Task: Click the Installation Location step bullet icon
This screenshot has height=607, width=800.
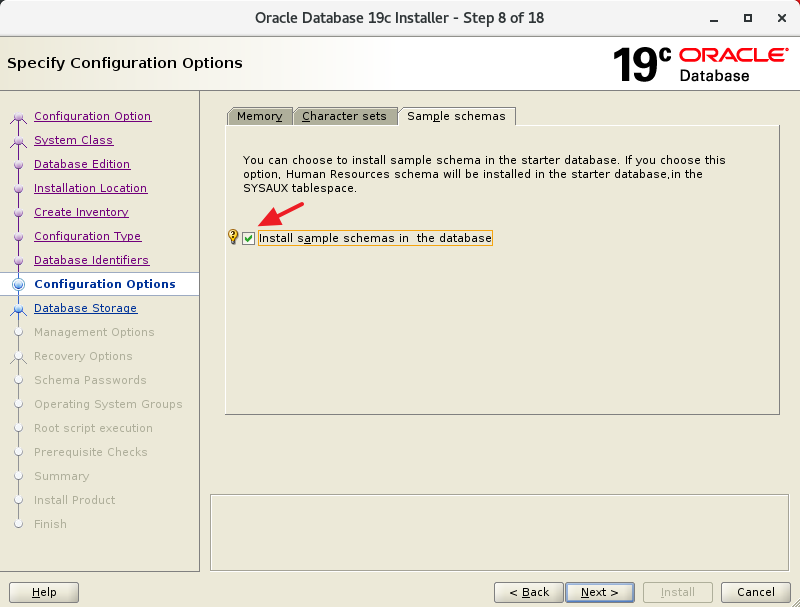Action: point(18,189)
